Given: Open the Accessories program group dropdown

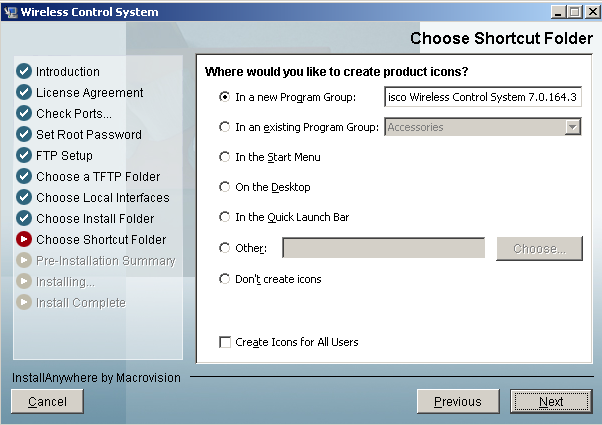Looking at the screenshot, I should [573, 127].
